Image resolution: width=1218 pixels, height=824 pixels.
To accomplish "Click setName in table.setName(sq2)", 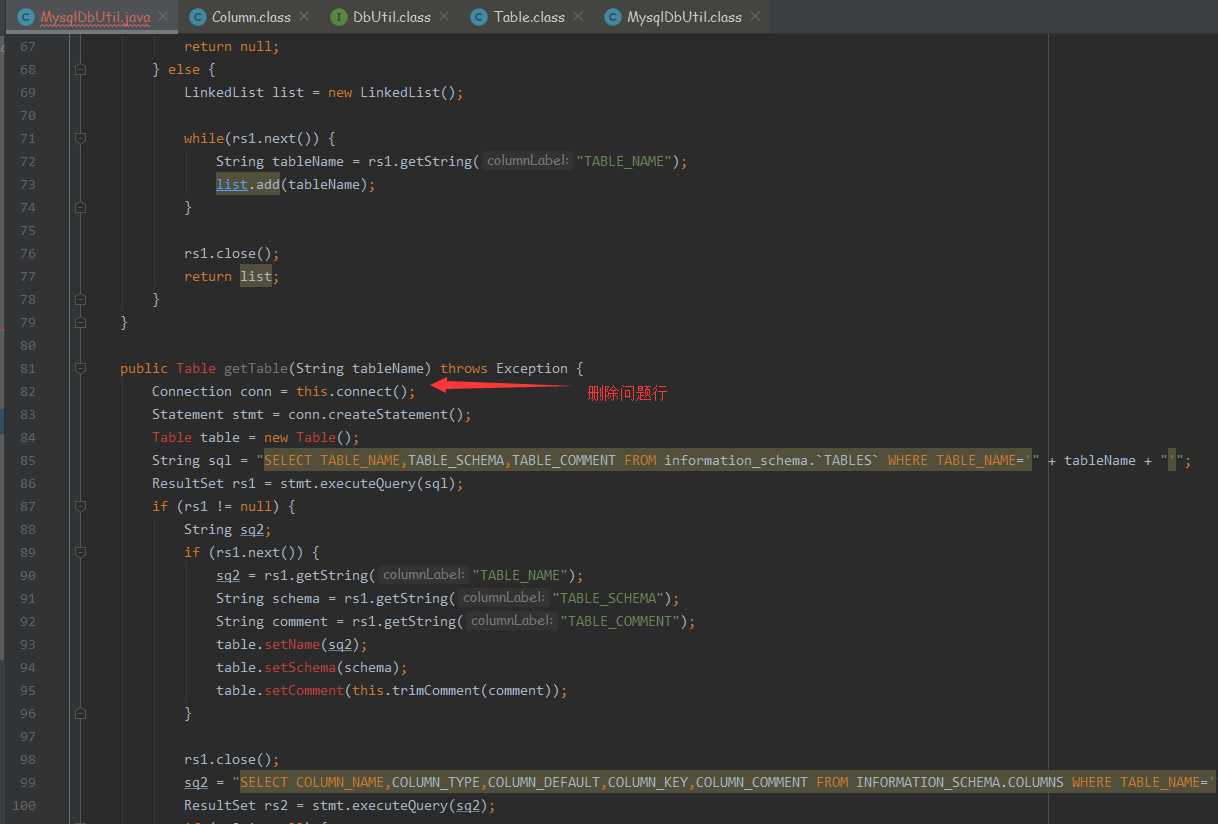I will (x=292, y=644).
